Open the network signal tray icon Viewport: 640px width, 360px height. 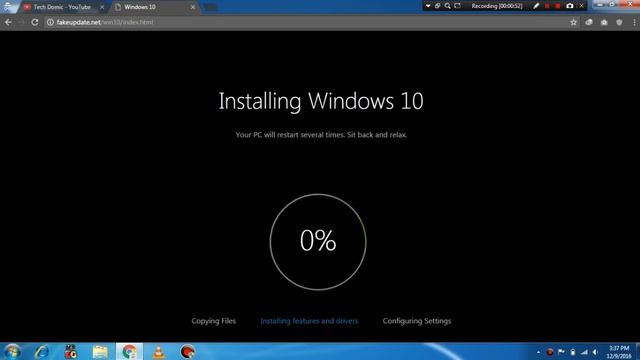coord(584,352)
